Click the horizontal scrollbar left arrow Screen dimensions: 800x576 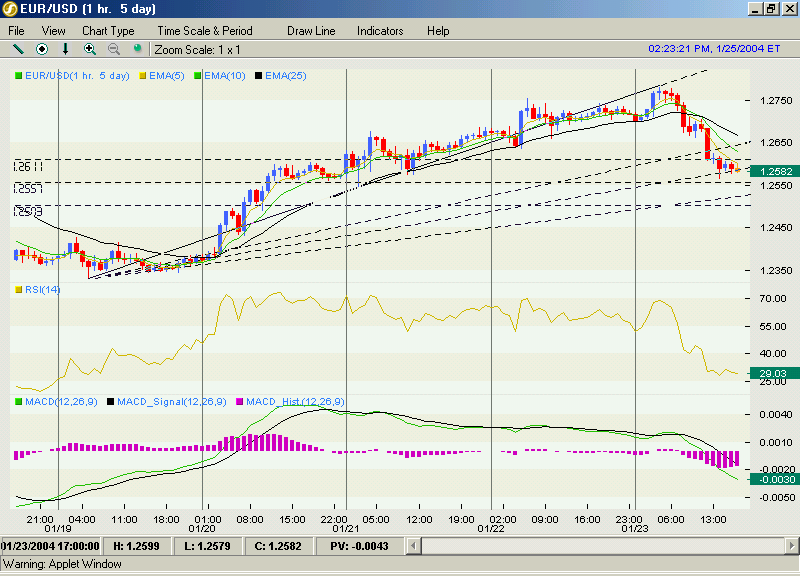[414, 546]
